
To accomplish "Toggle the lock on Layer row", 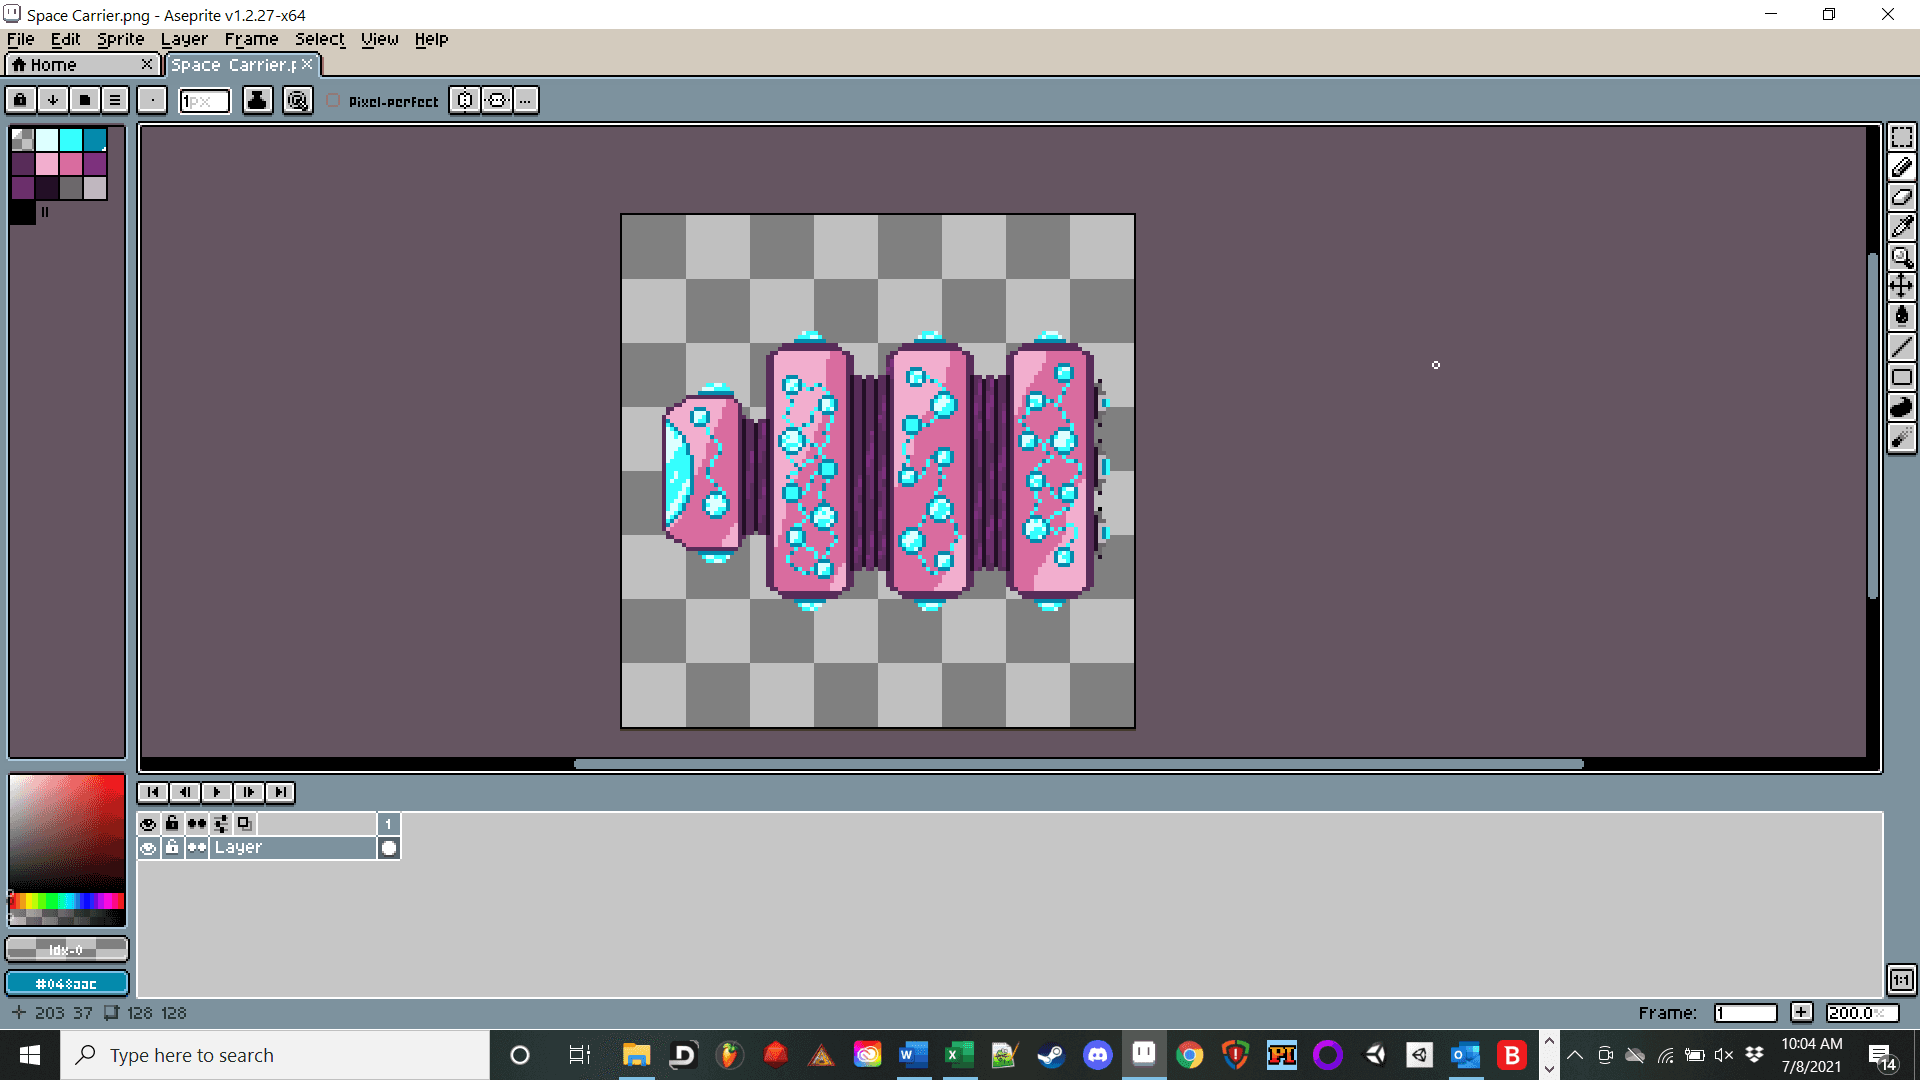I will (x=172, y=848).
